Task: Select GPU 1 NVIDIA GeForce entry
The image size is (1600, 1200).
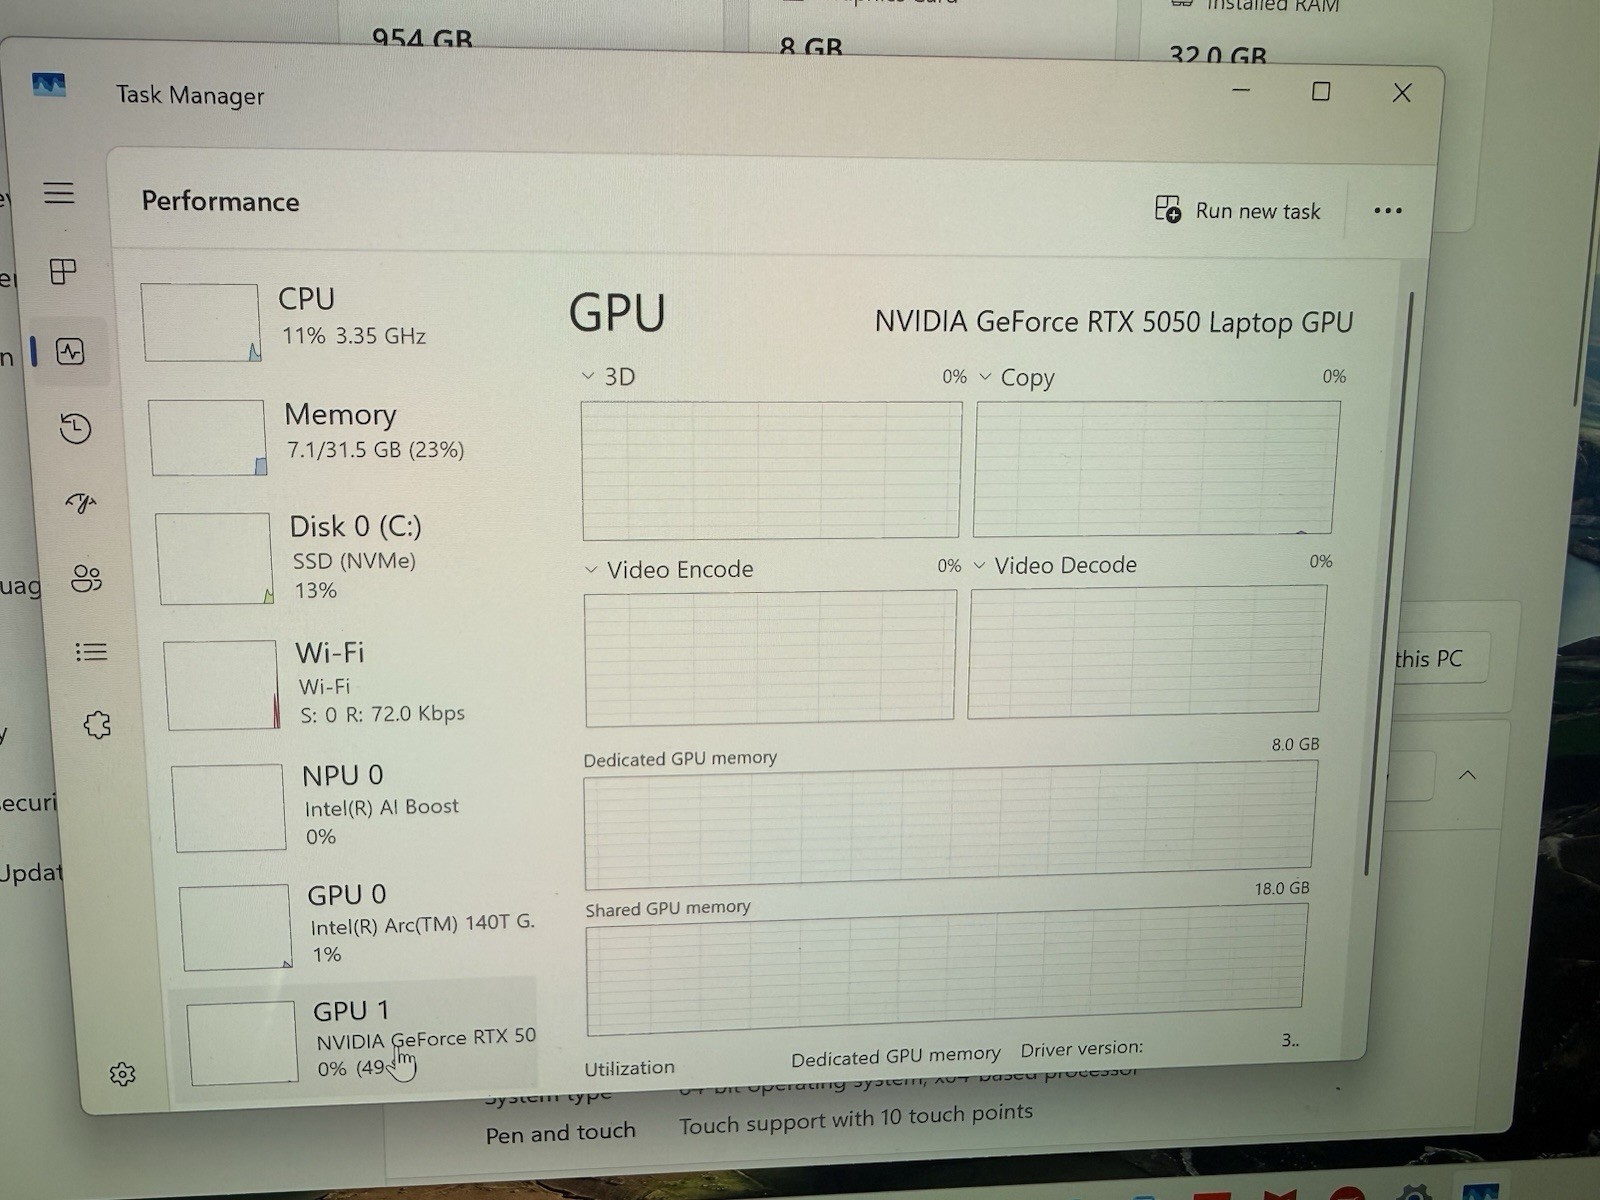Action: coord(355,1042)
